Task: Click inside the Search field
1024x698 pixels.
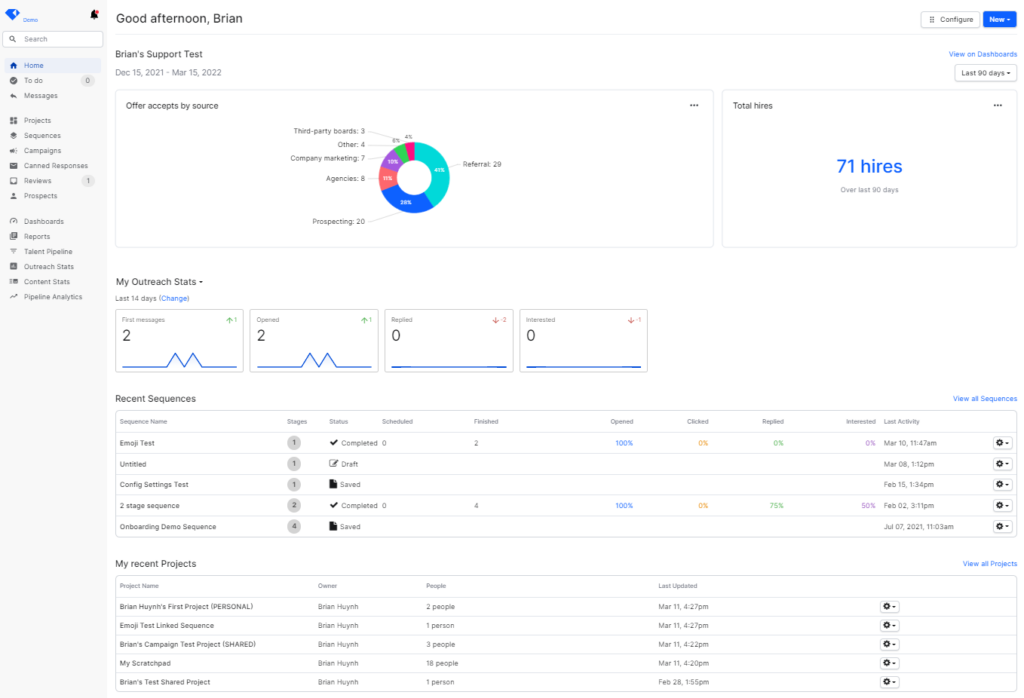Action: (x=55, y=38)
